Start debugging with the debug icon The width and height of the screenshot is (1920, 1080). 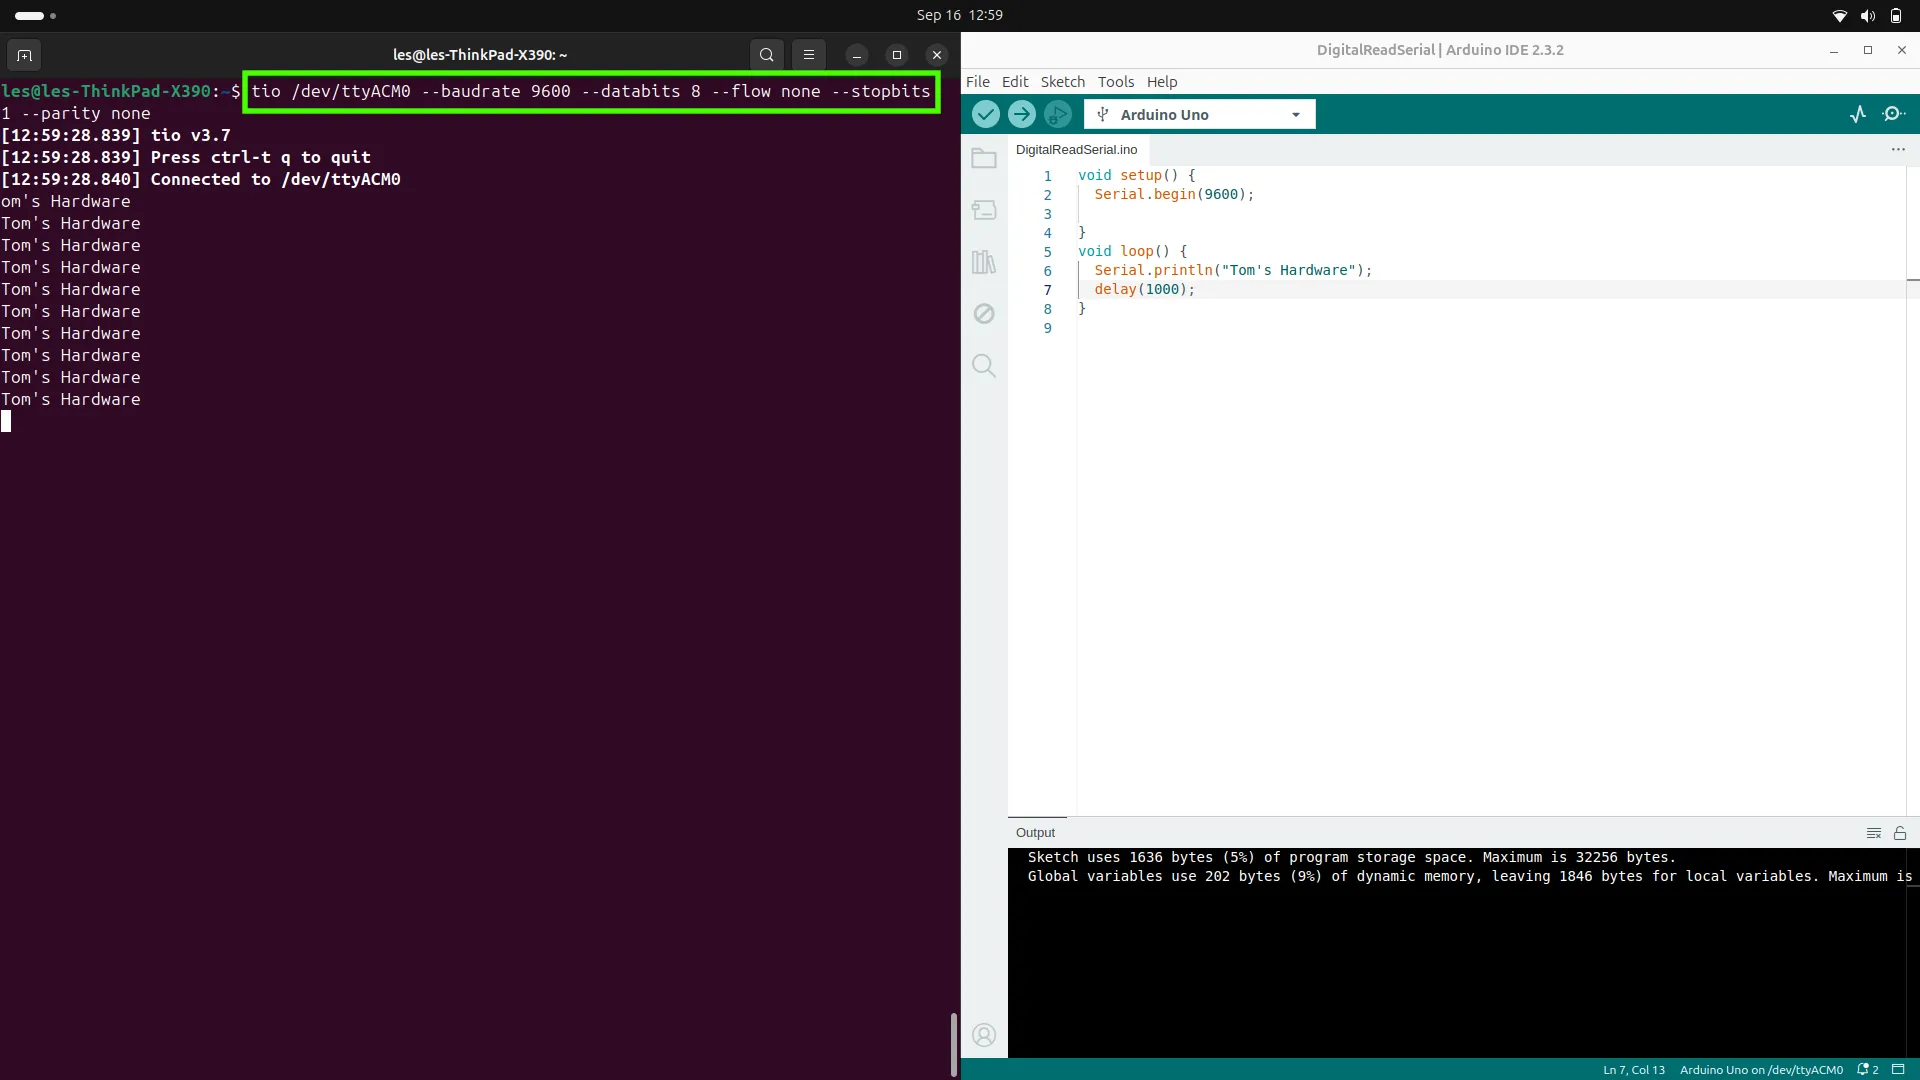1057,115
